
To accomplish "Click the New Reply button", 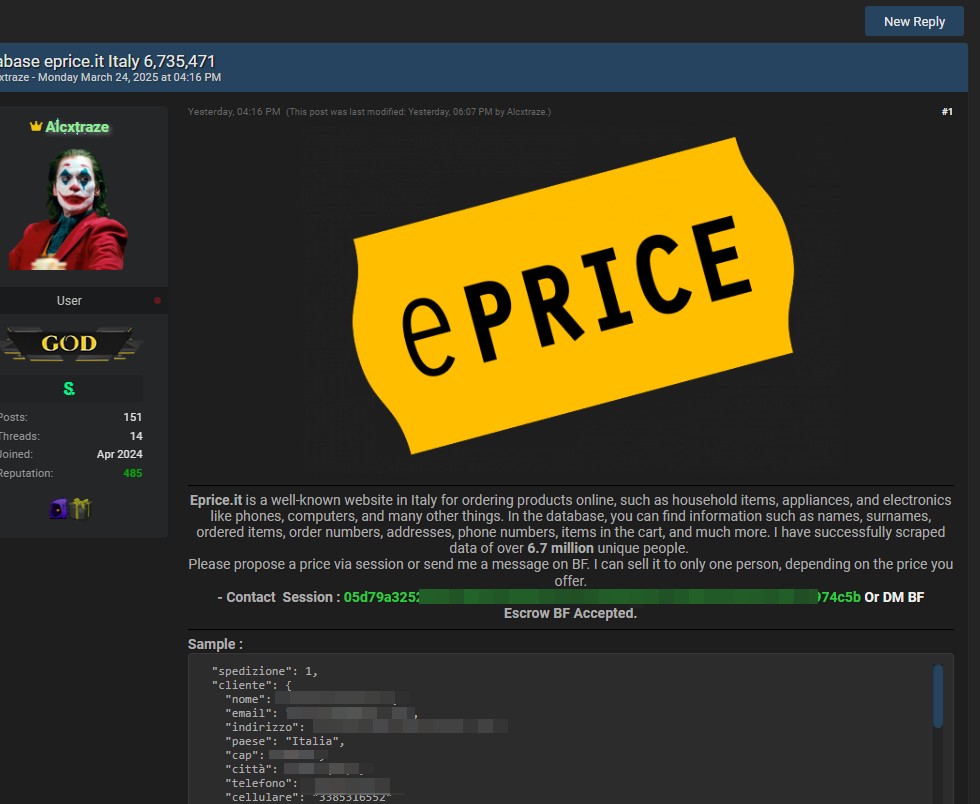I will tap(913, 22).
